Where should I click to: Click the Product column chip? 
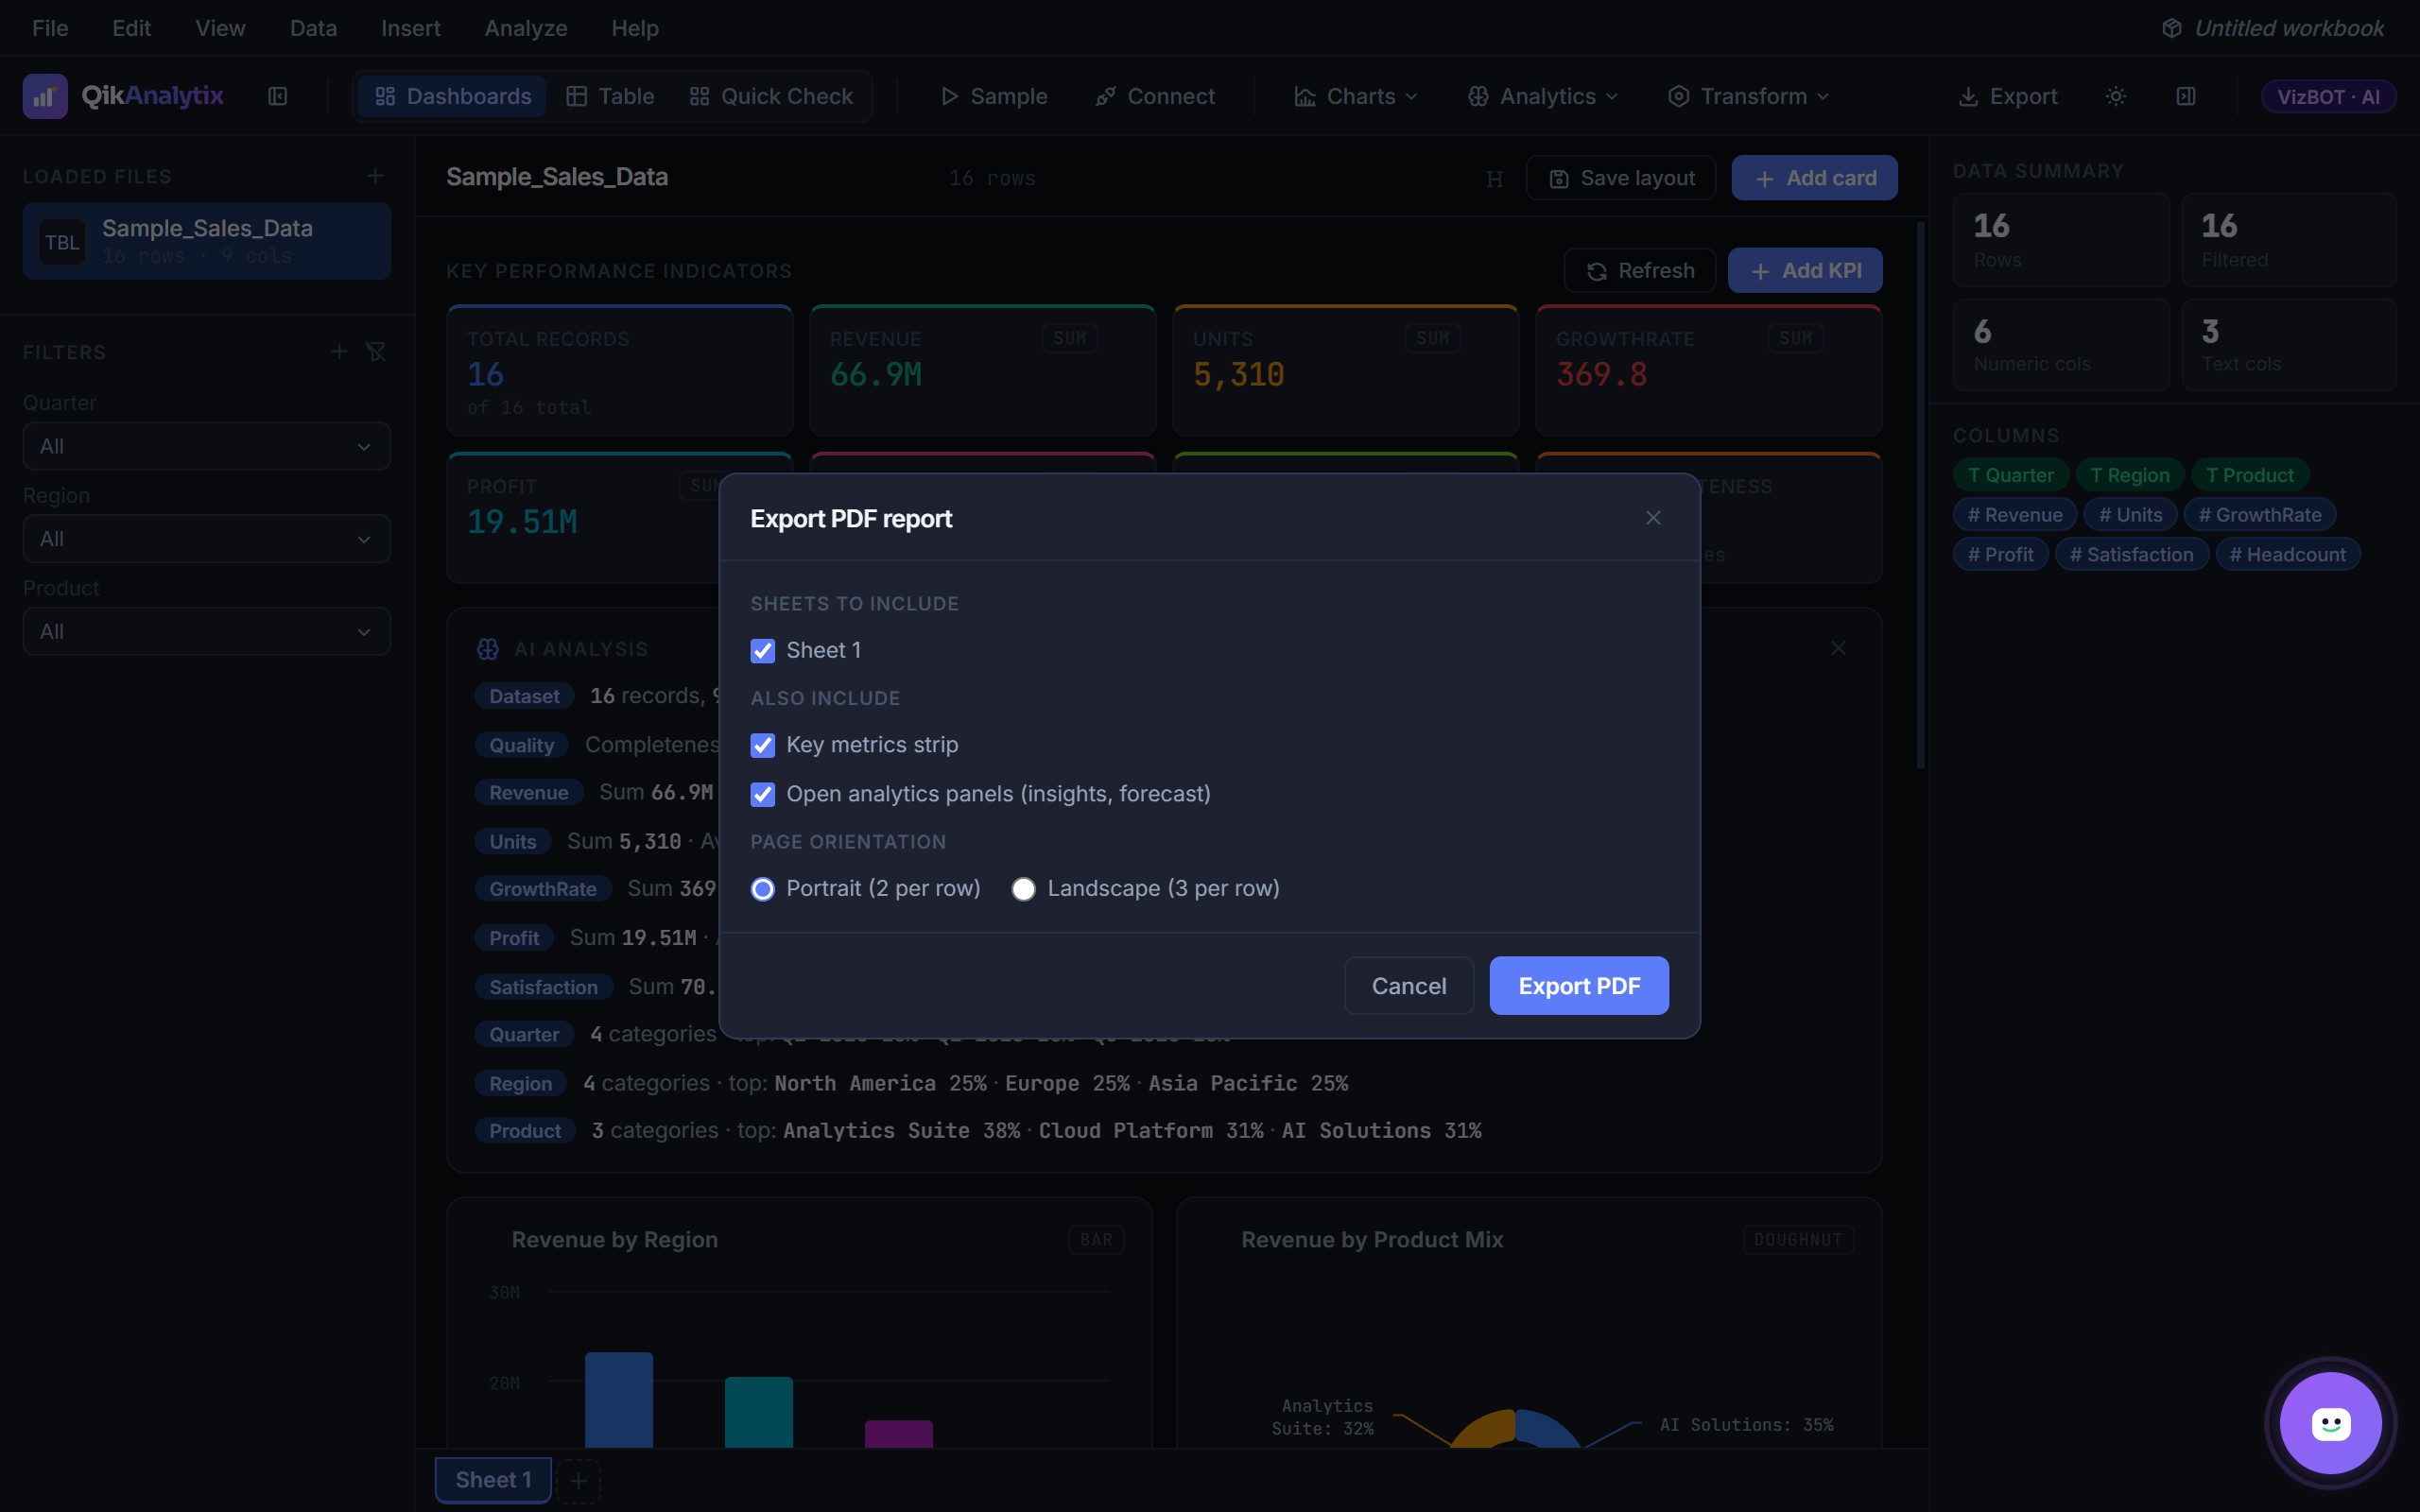point(2250,475)
